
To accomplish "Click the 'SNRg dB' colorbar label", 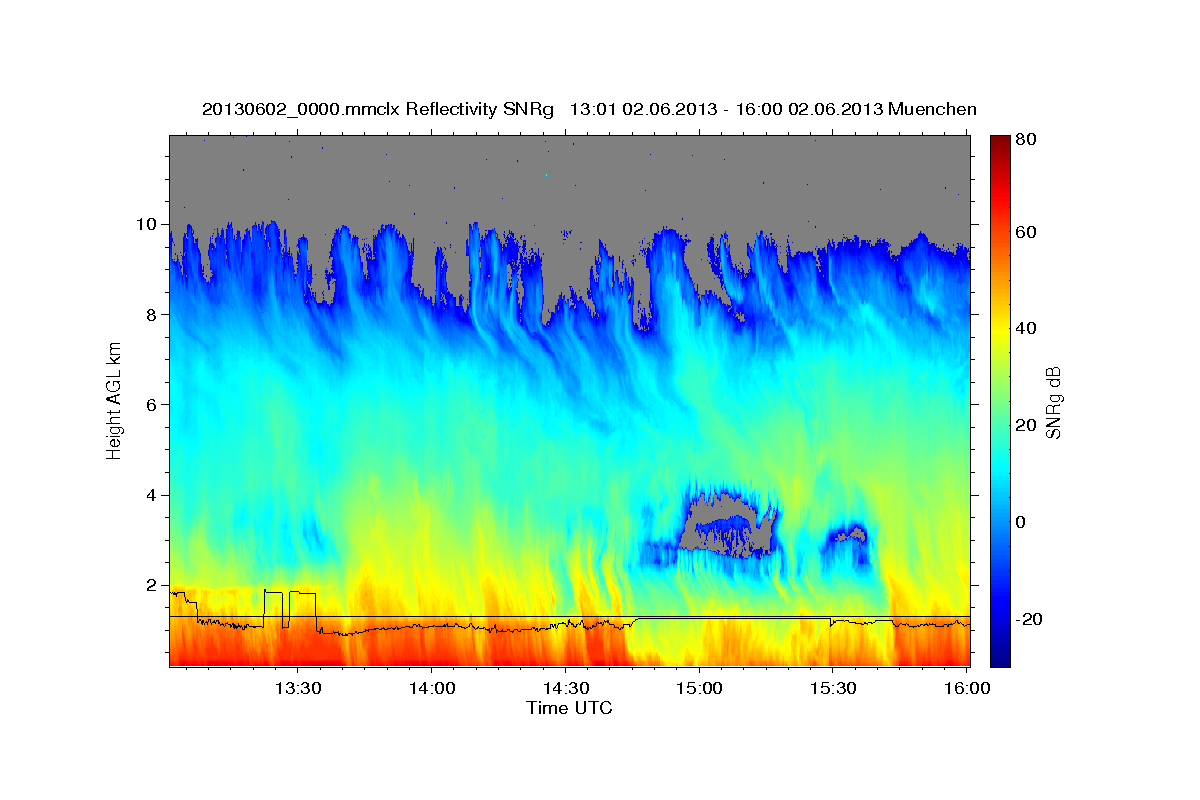I will pos(1053,402).
